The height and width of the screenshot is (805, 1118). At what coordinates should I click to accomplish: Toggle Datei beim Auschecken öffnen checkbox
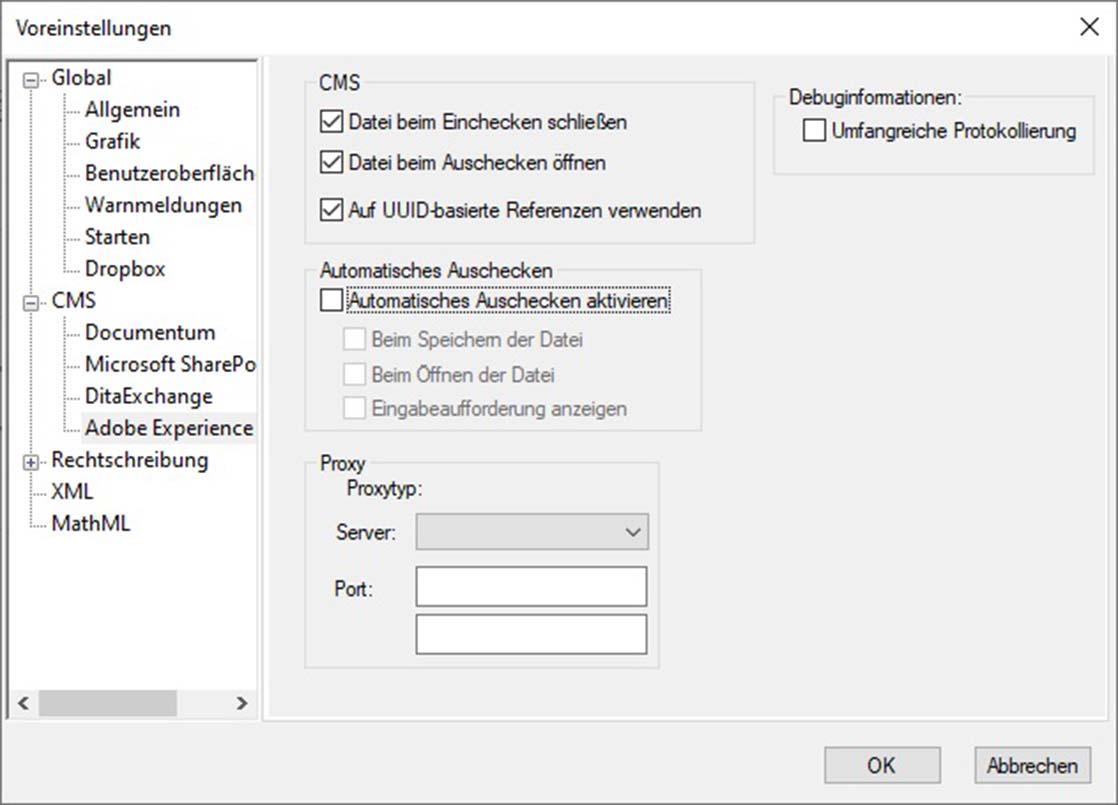(x=331, y=162)
